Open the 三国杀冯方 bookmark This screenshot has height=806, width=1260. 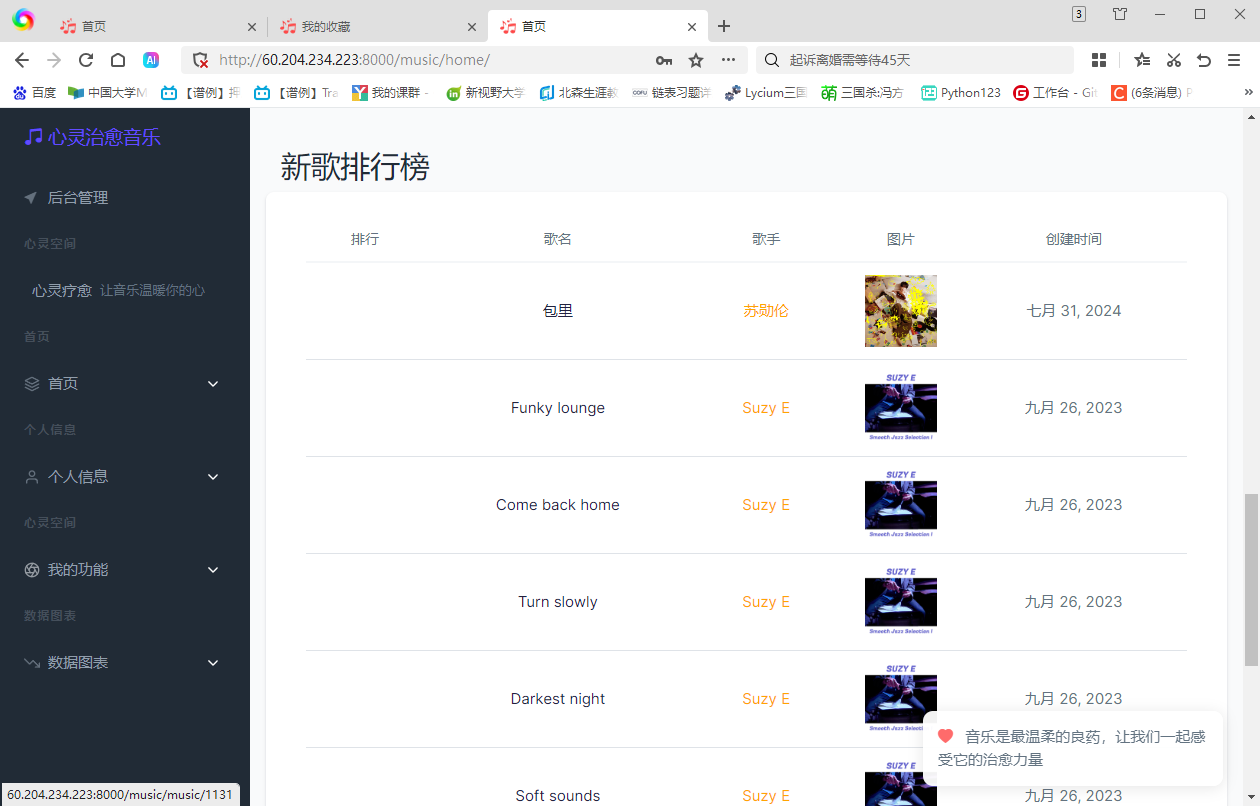(x=863, y=92)
